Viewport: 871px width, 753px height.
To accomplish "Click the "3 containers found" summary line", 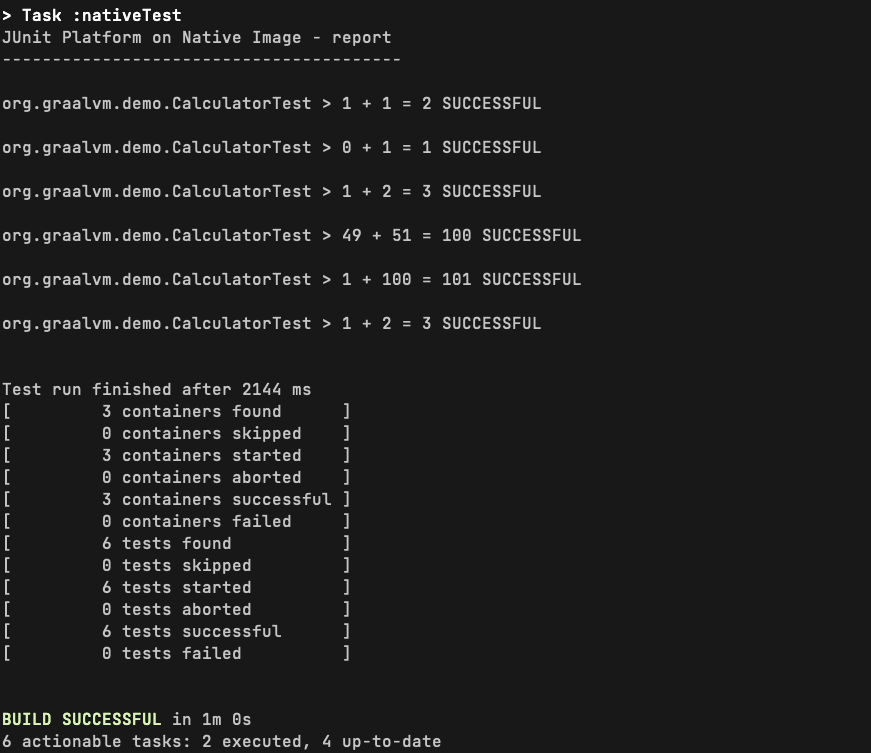I will 191,411.
